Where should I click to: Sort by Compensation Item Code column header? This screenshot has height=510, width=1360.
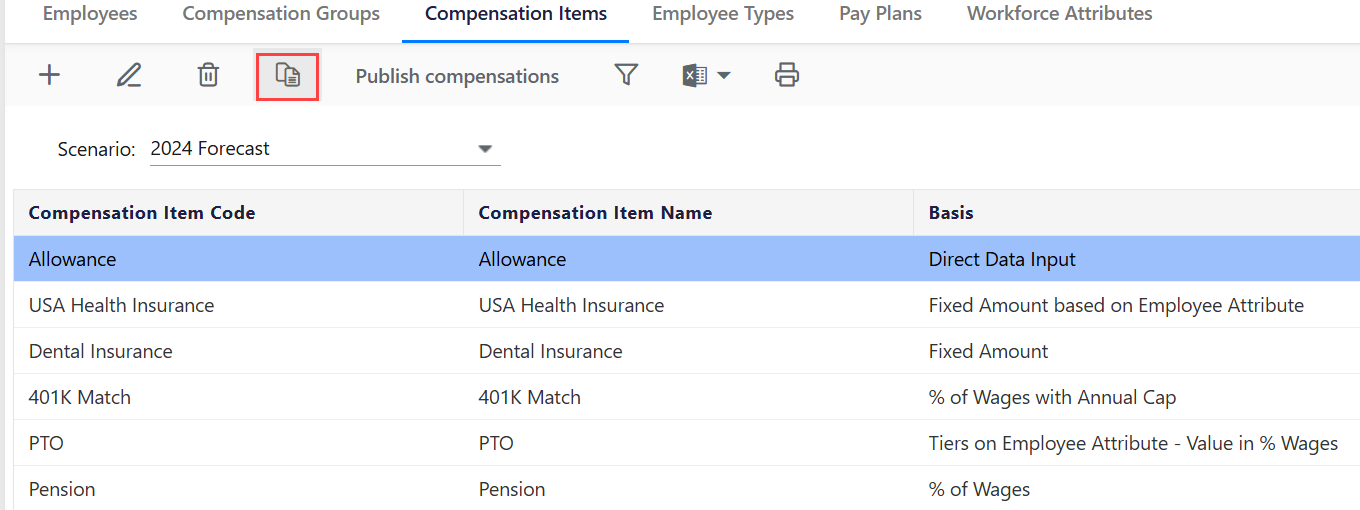click(142, 212)
